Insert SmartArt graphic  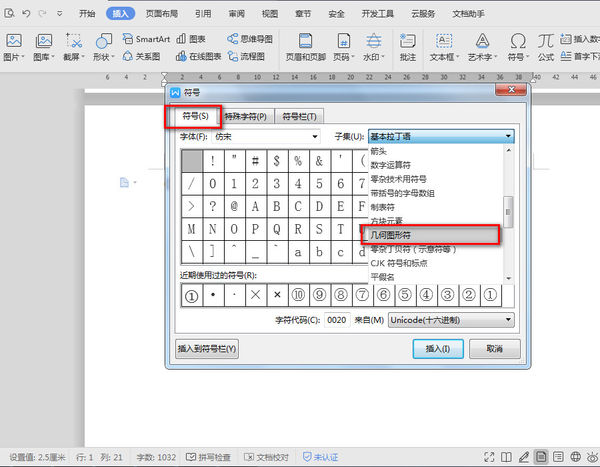click(x=146, y=39)
